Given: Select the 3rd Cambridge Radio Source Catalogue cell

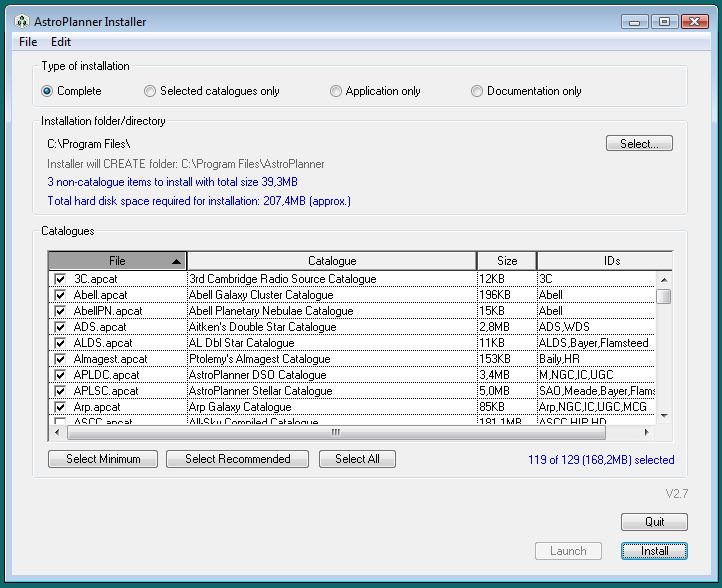Looking at the screenshot, I should (332, 279).
